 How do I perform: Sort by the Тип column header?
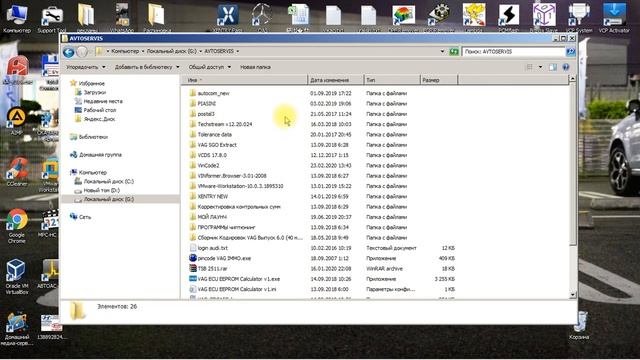pos(391,80)
